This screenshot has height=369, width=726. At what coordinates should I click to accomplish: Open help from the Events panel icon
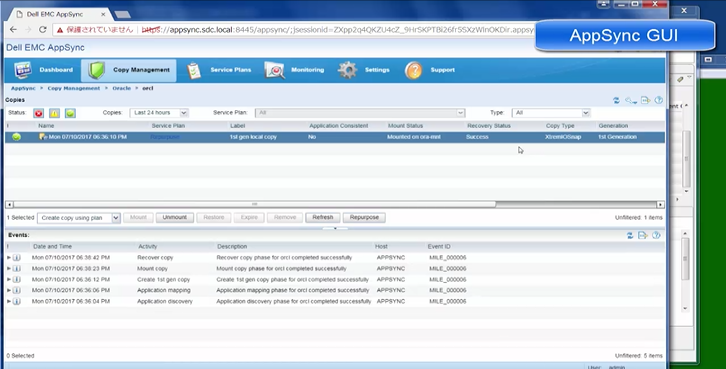point(656,236)
